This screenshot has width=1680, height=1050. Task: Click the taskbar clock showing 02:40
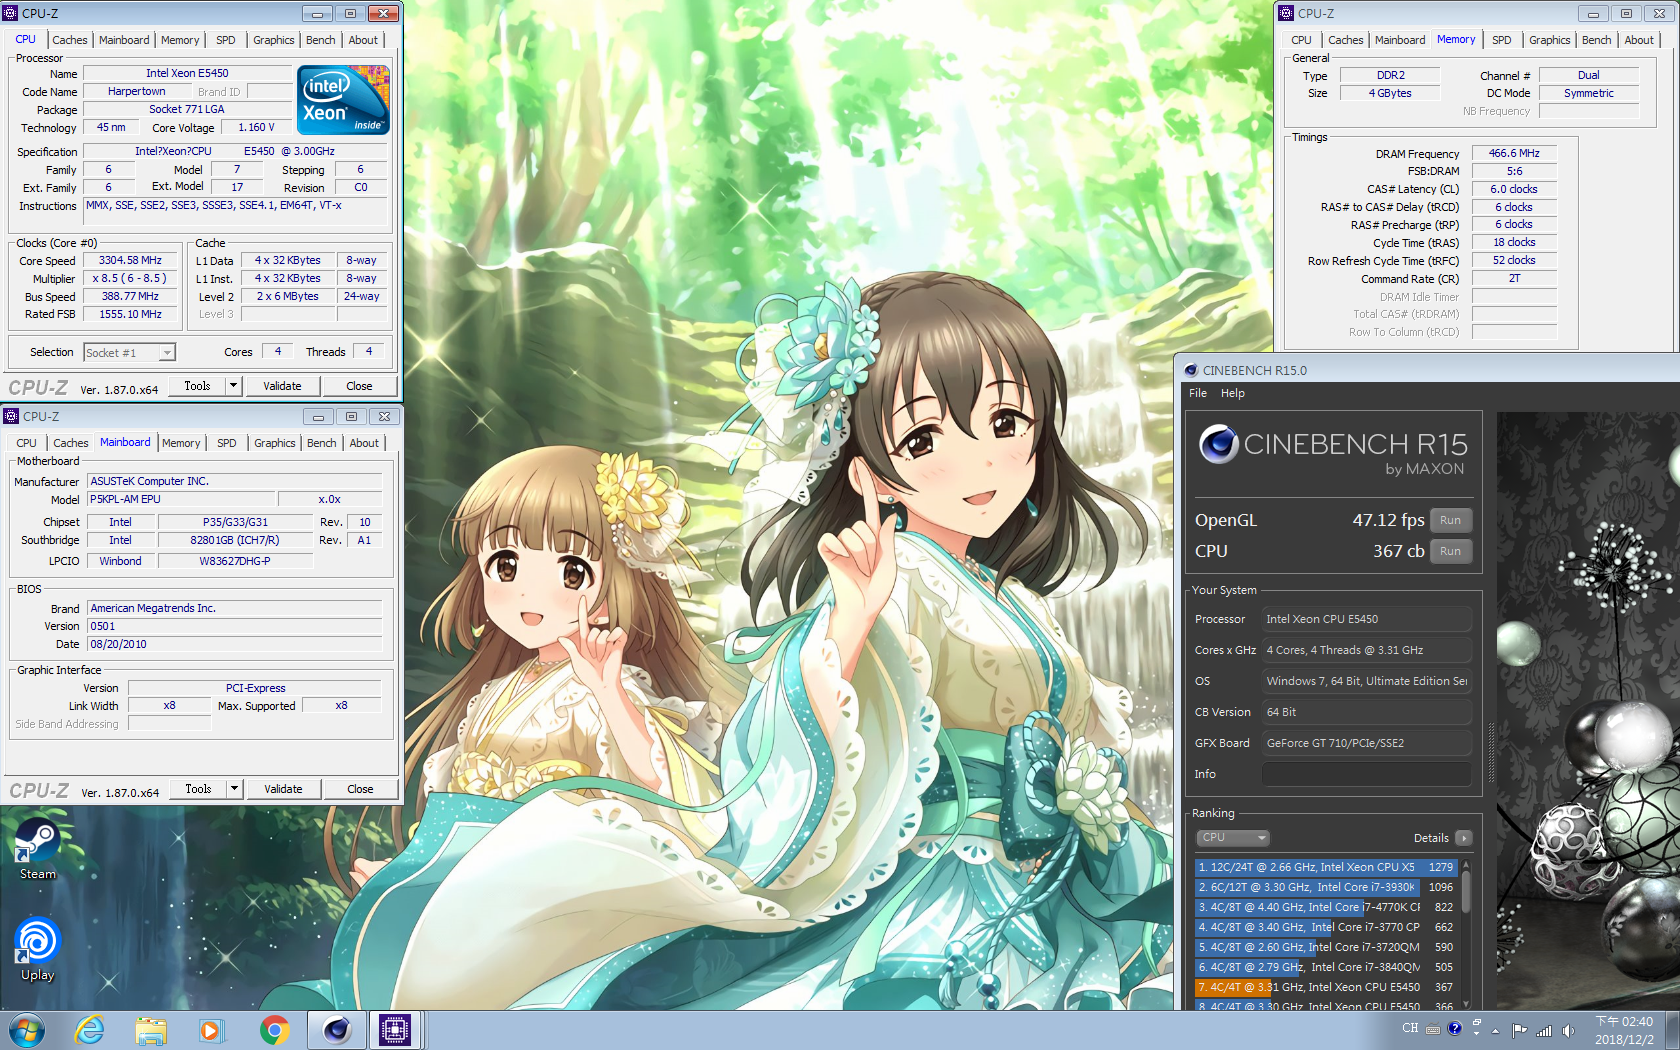click(1624, 1030)
